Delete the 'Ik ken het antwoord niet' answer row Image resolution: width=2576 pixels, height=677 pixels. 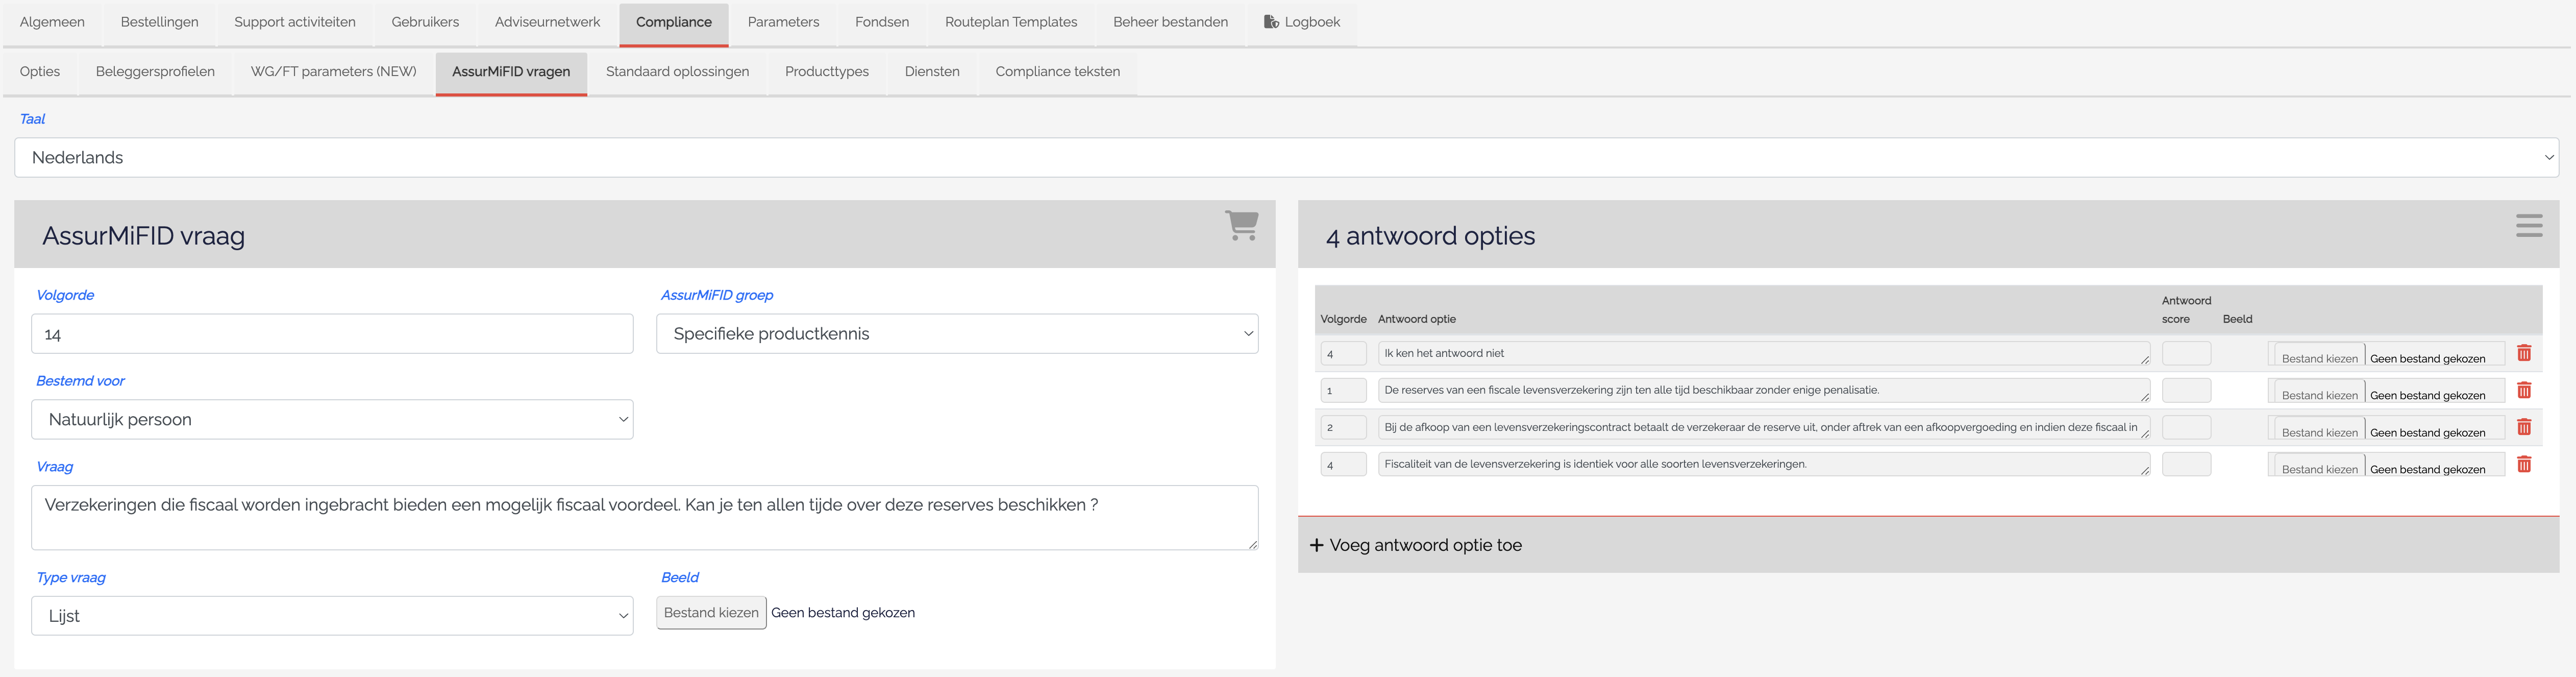pyautogui.click(x=2524, y=353)
